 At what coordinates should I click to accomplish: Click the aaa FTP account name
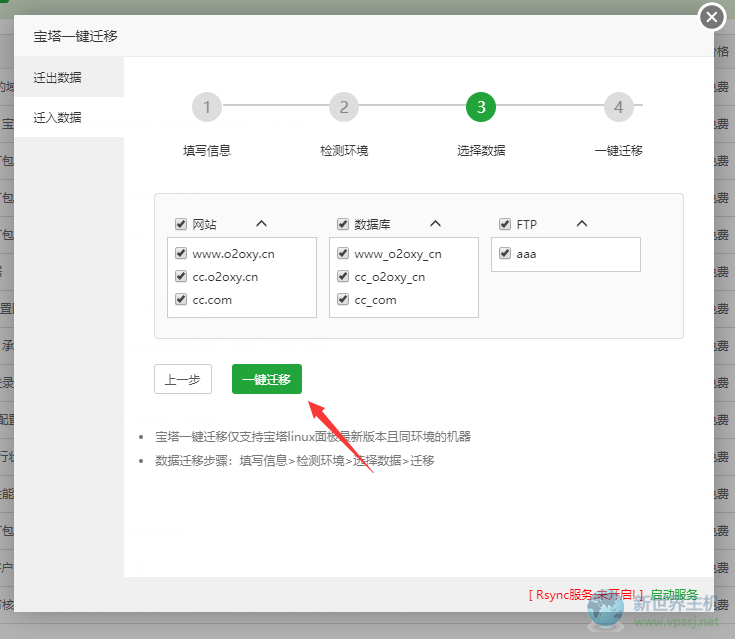tap(526, 254)
